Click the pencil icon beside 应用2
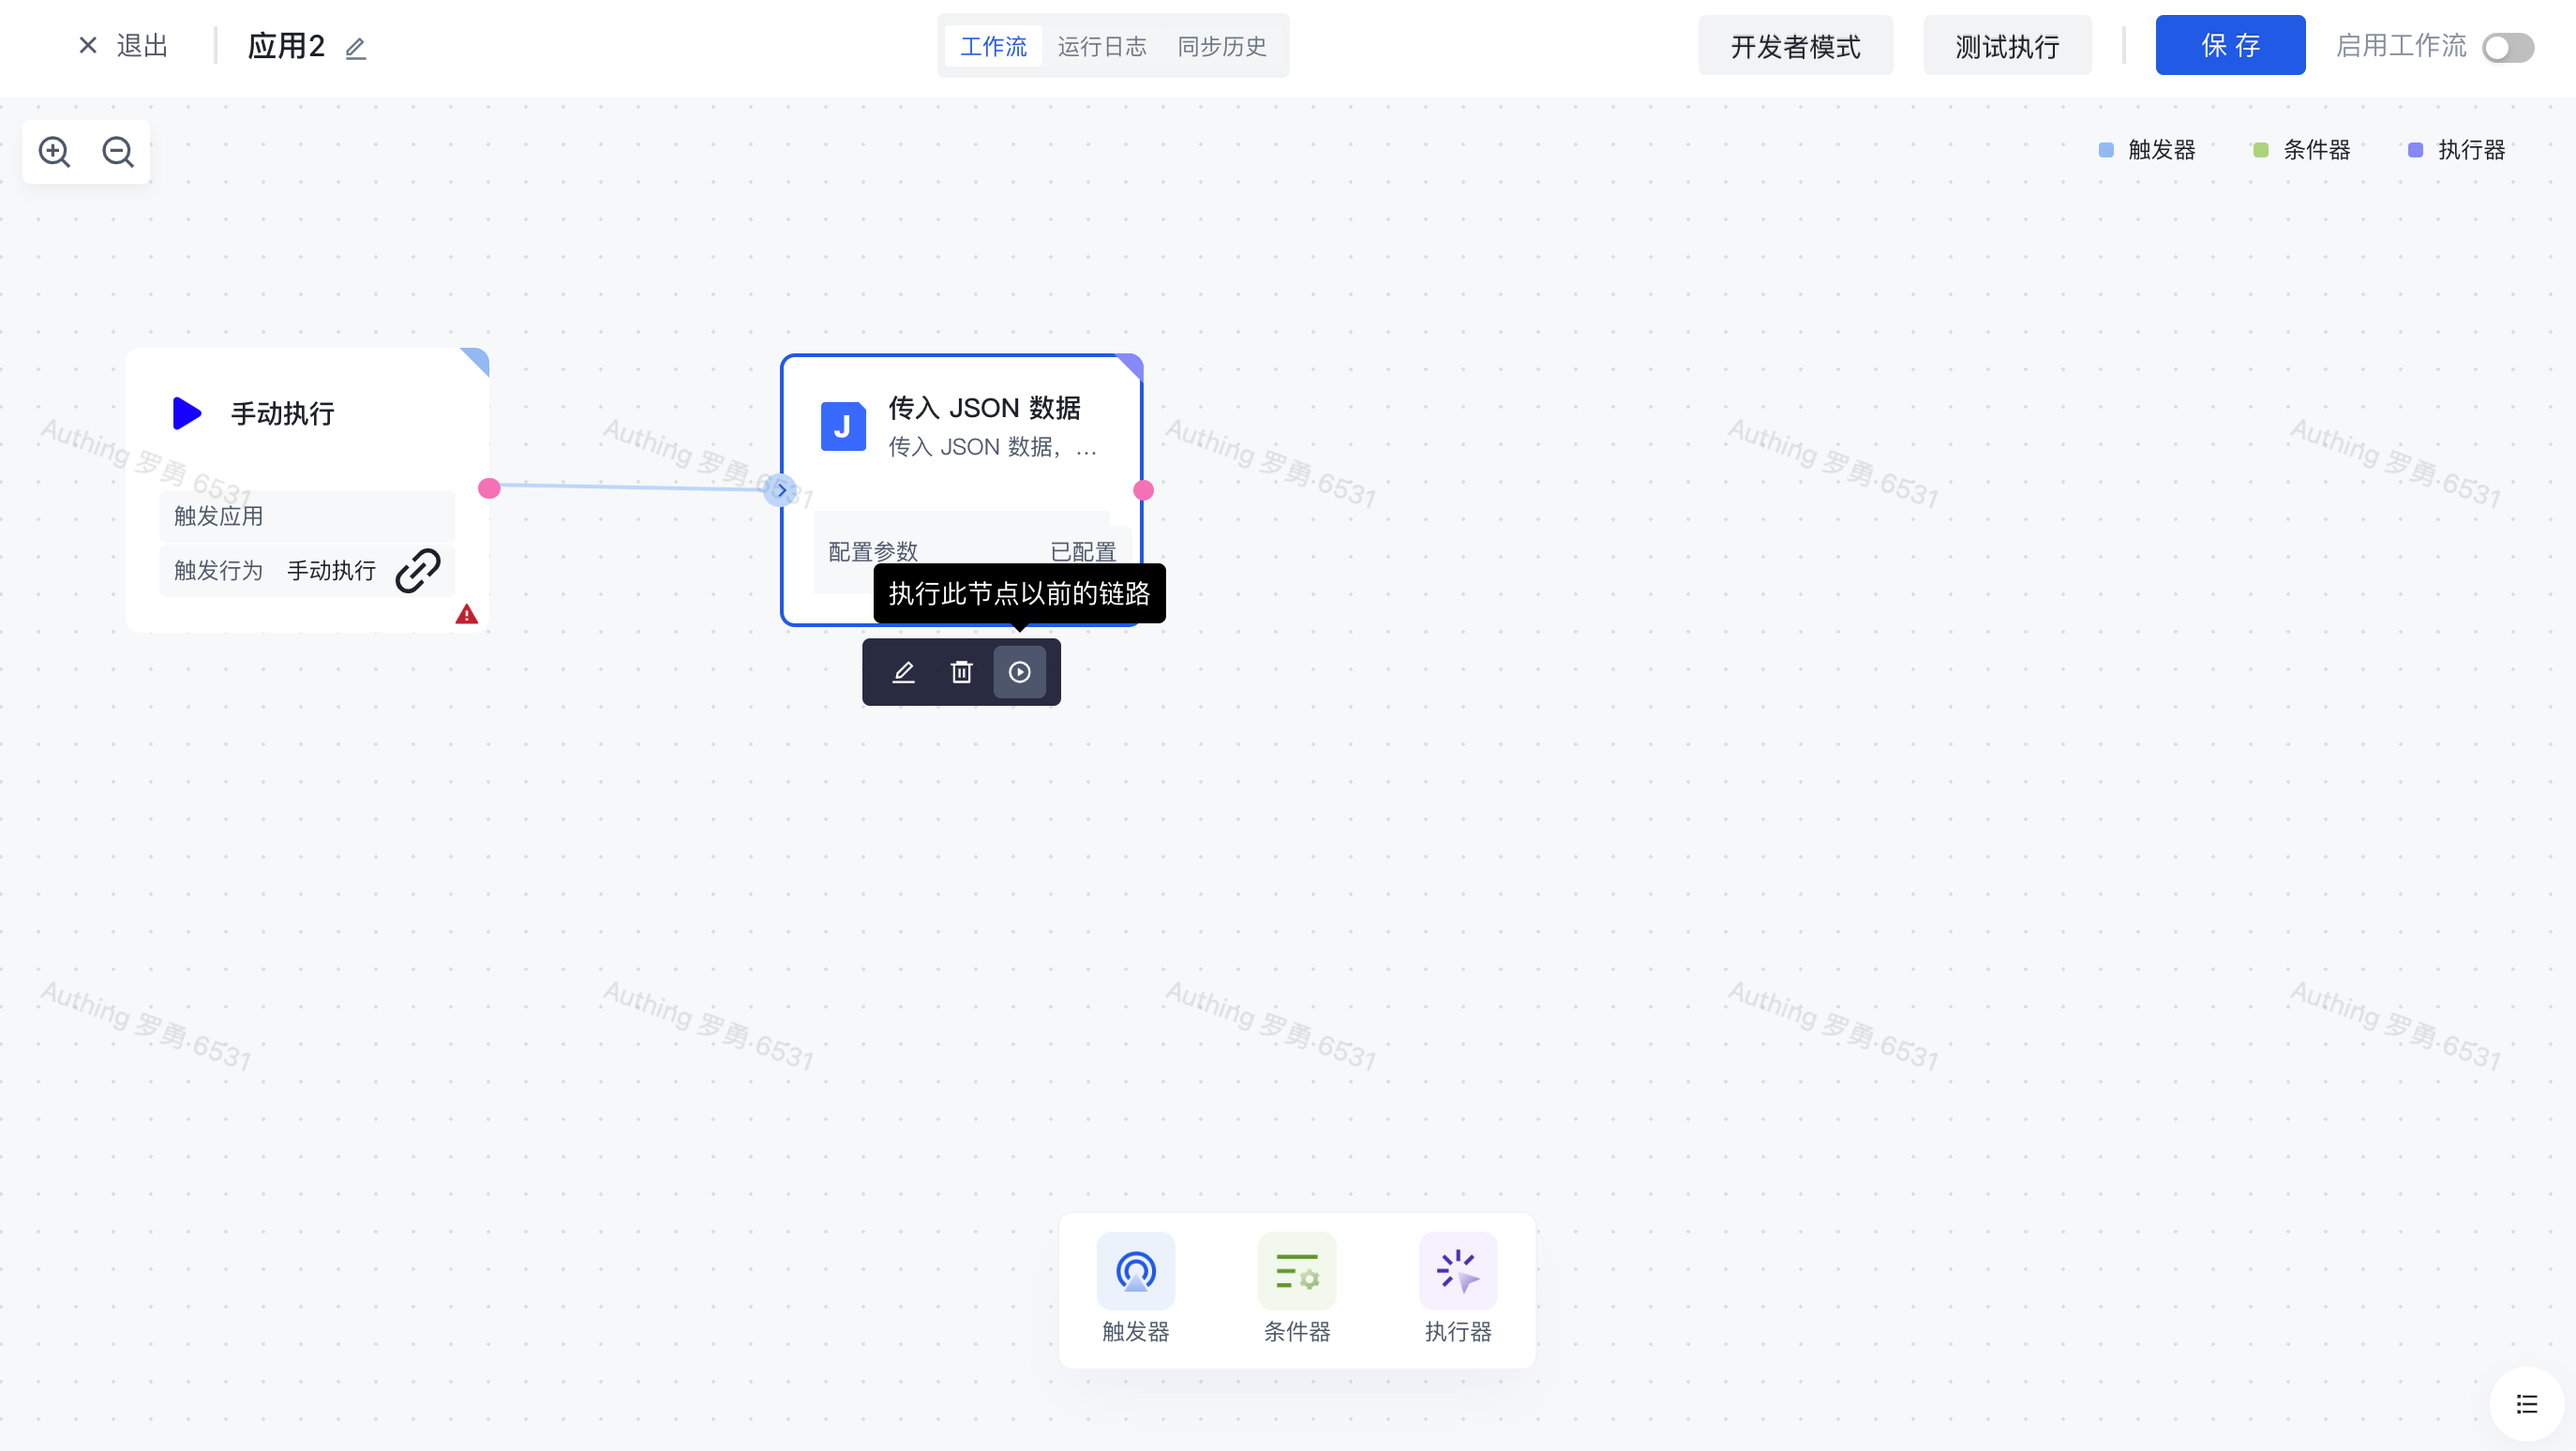This screenshot has width=2576, height=1451. coord(356,48)
